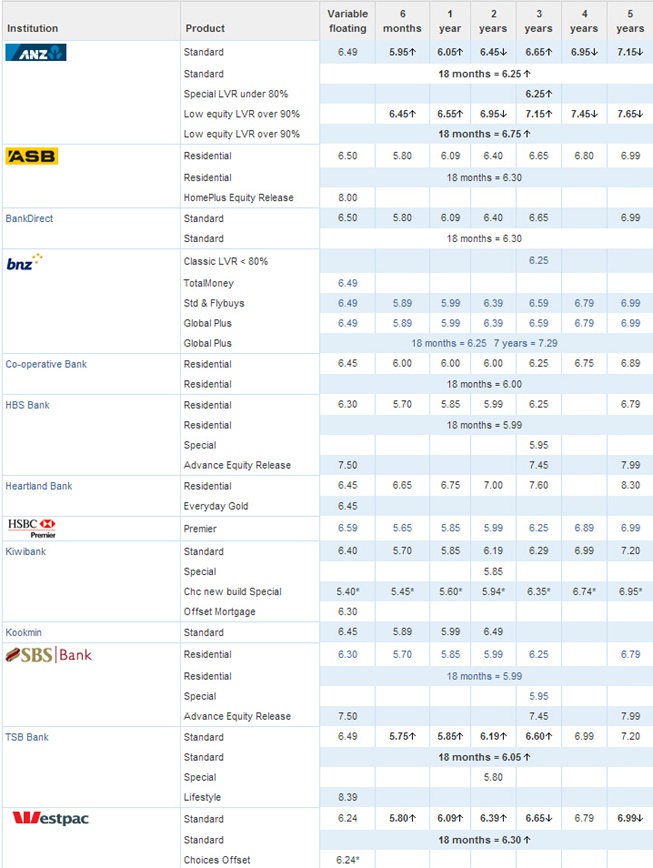Click the bnz Classic LVR 6.25 rate
The height and width of the screenshot is (868, 653).
click(x=536, y=261)
